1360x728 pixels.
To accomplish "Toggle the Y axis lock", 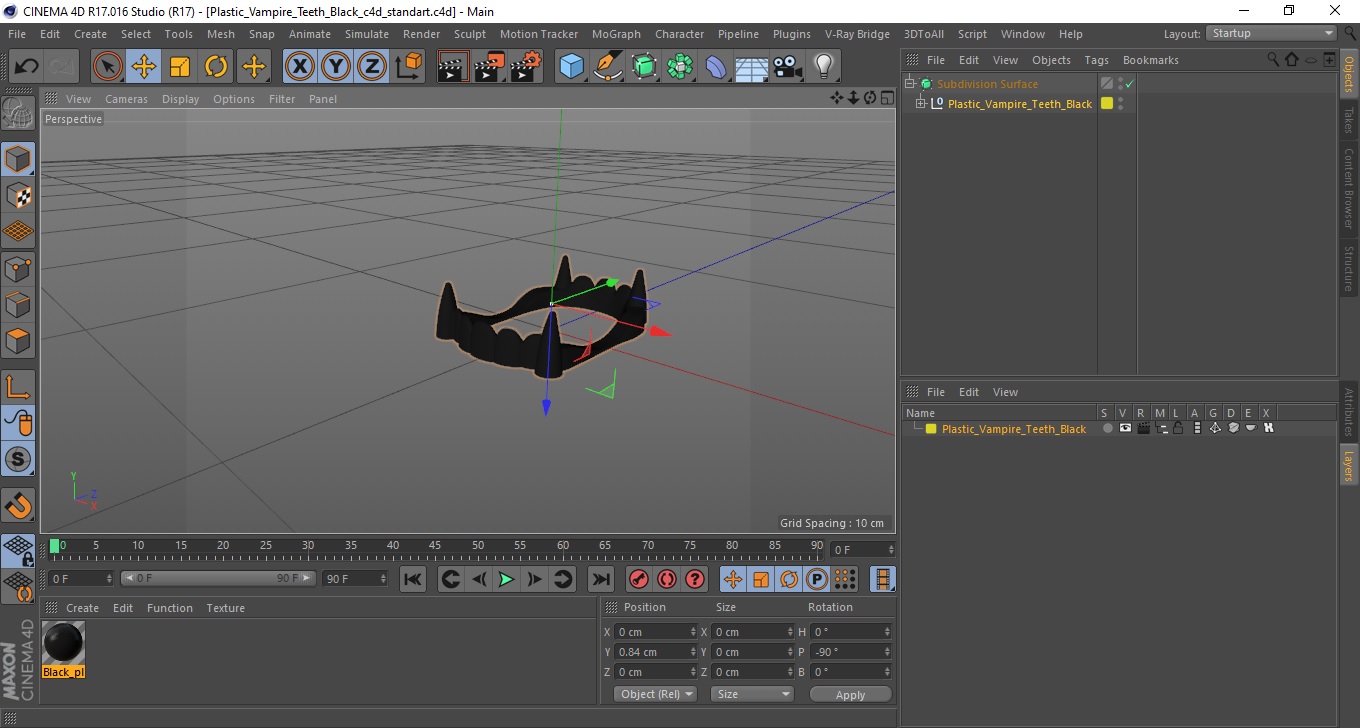I will [336, 67].
